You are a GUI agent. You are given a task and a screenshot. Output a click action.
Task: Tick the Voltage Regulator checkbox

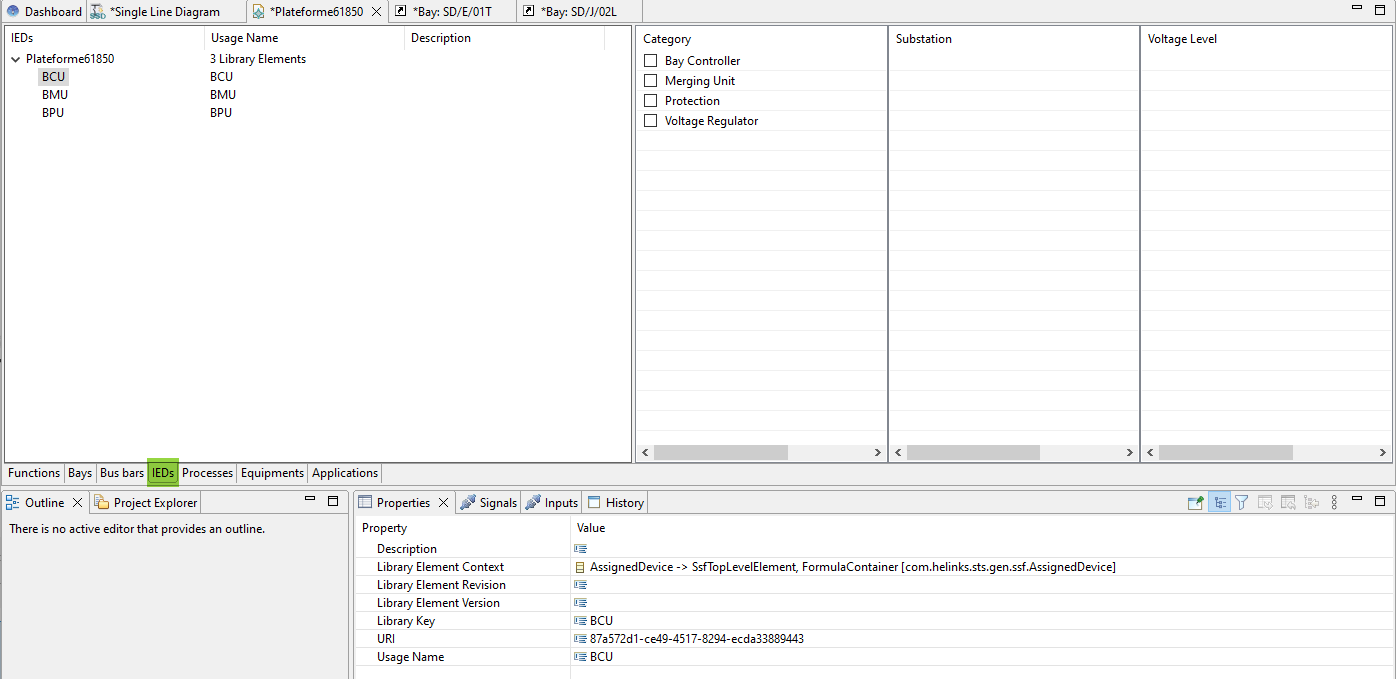pos(651,121)
